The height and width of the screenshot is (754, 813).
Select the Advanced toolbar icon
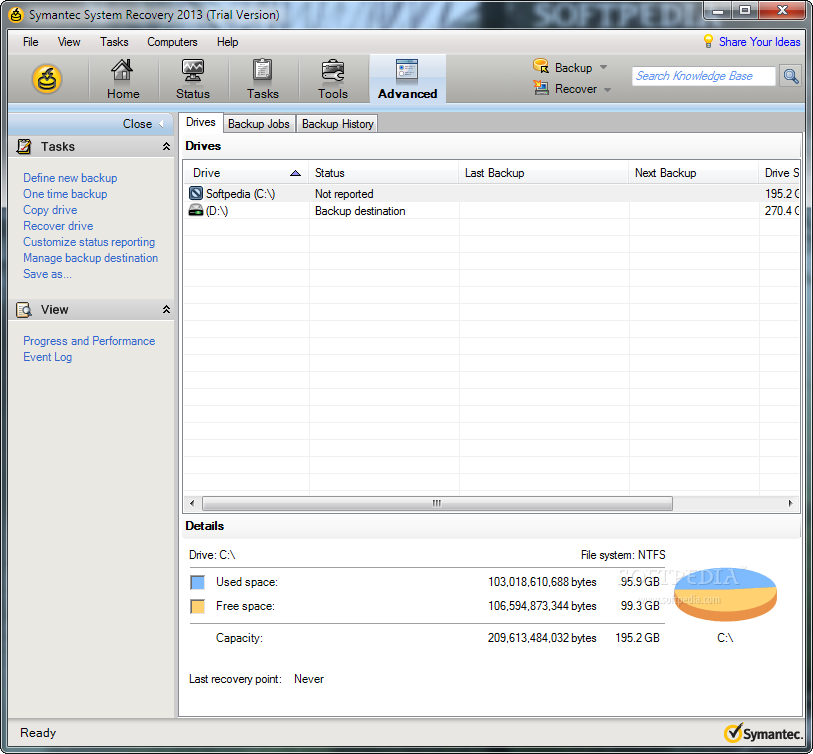point(408,79)
